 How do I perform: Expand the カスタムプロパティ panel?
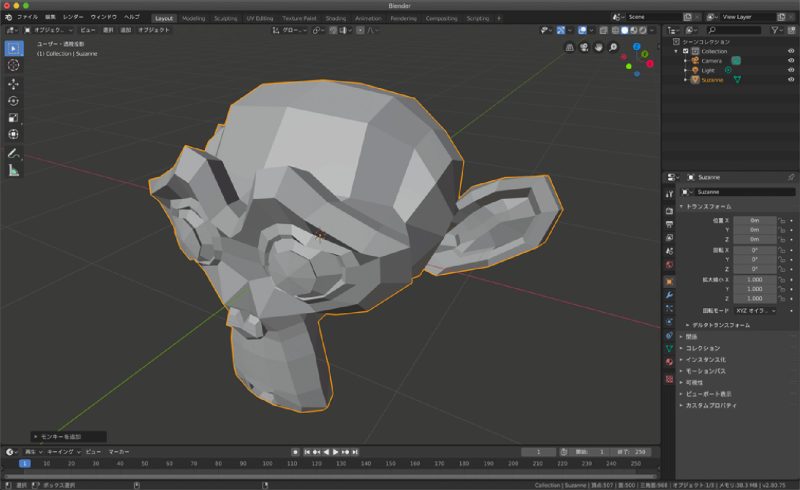(708, 405)
